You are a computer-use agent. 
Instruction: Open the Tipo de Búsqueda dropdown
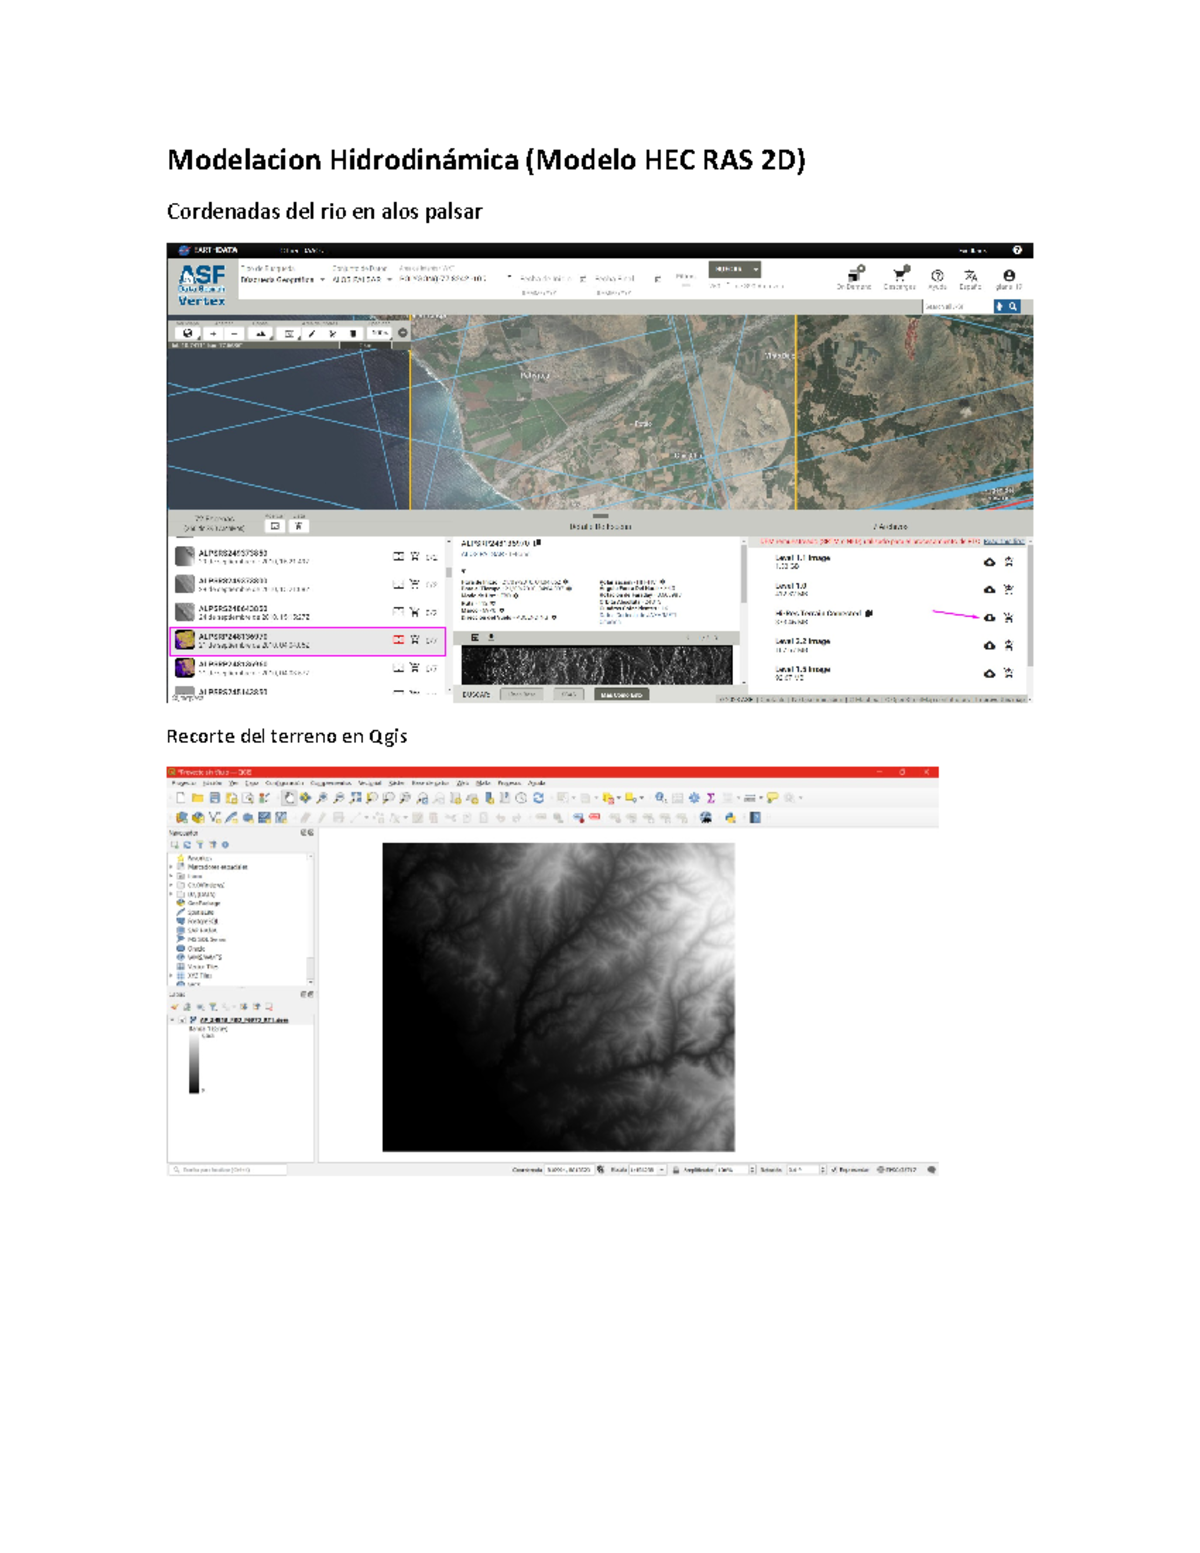click(x=281, y=280)
